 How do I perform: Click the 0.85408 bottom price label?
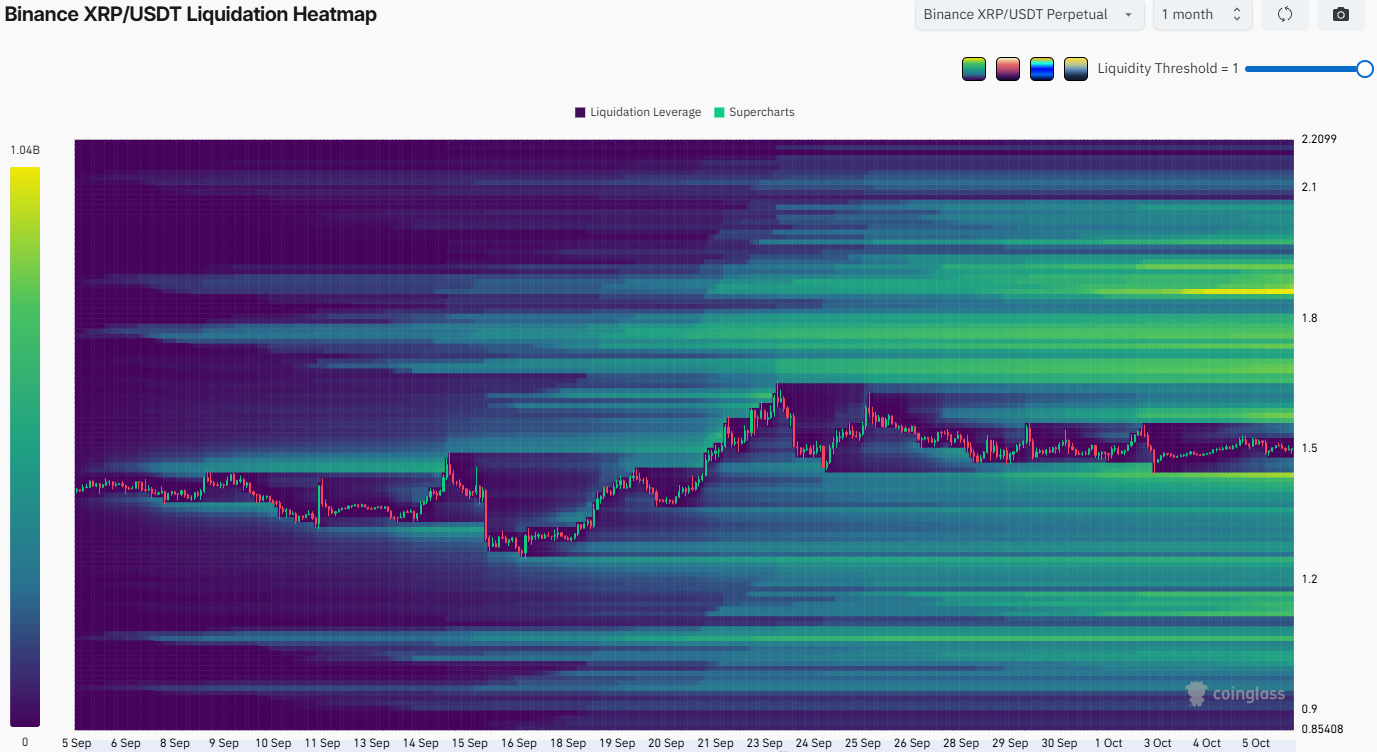click(x=1320, y=728)
